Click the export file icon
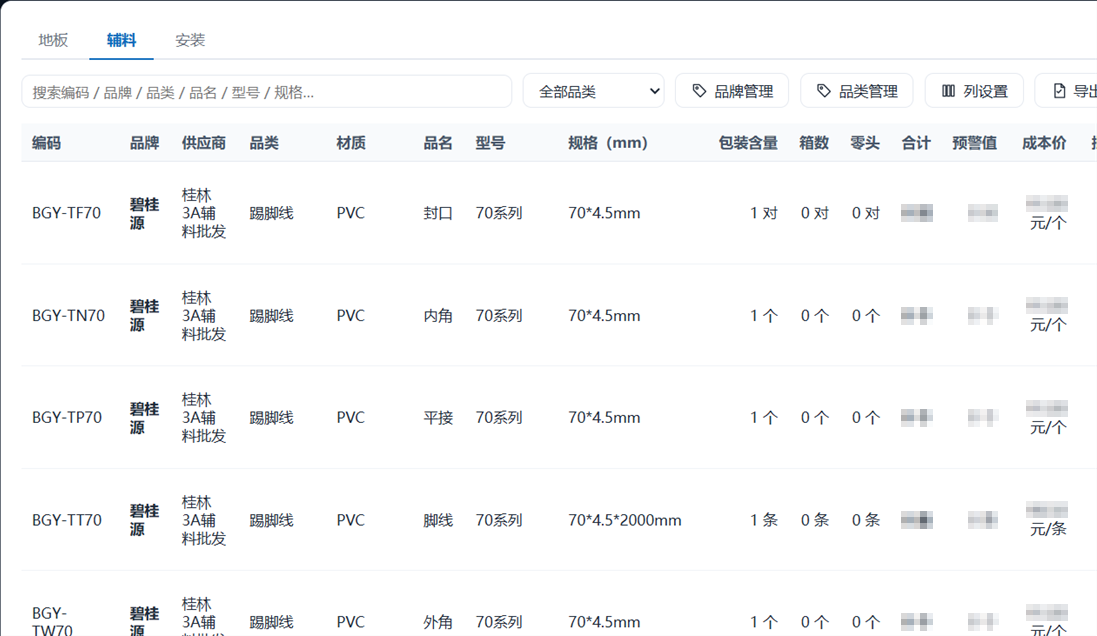 [1059, 91]
